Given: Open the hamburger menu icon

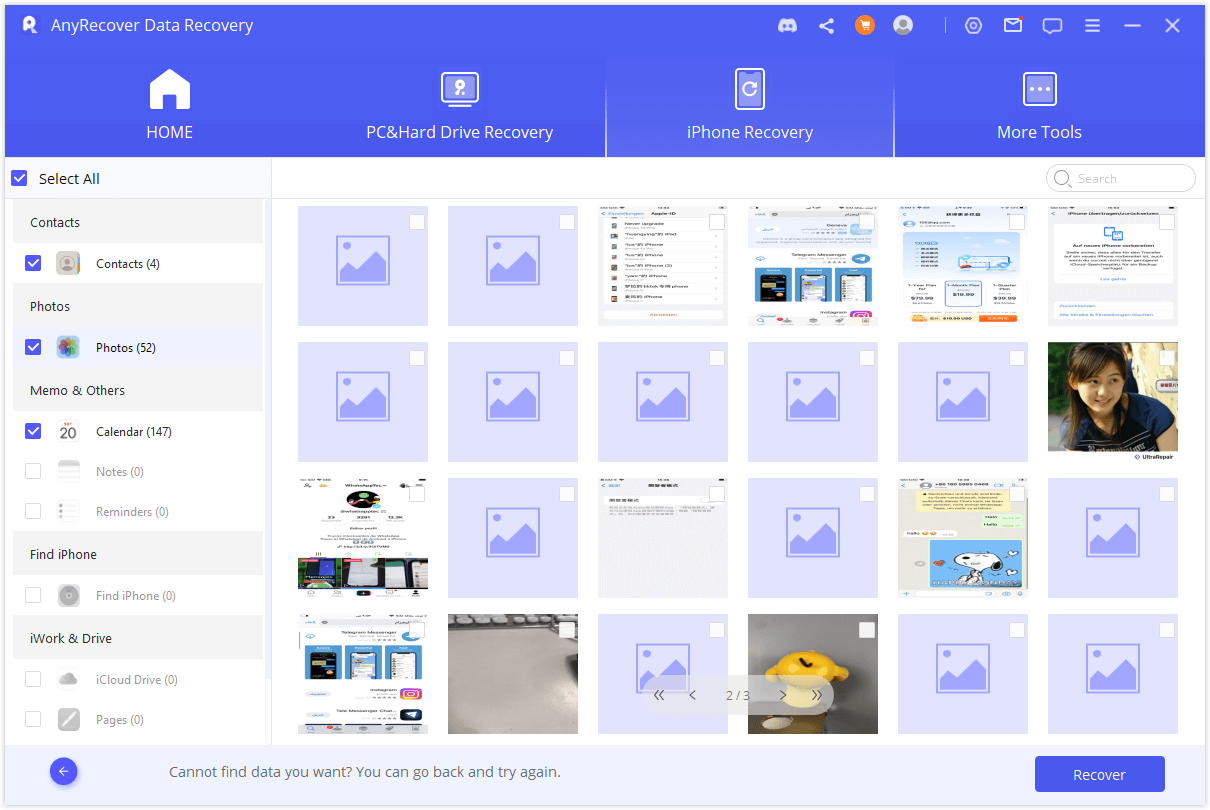Looking at the screenshot, I should (x=1092, y=26).
